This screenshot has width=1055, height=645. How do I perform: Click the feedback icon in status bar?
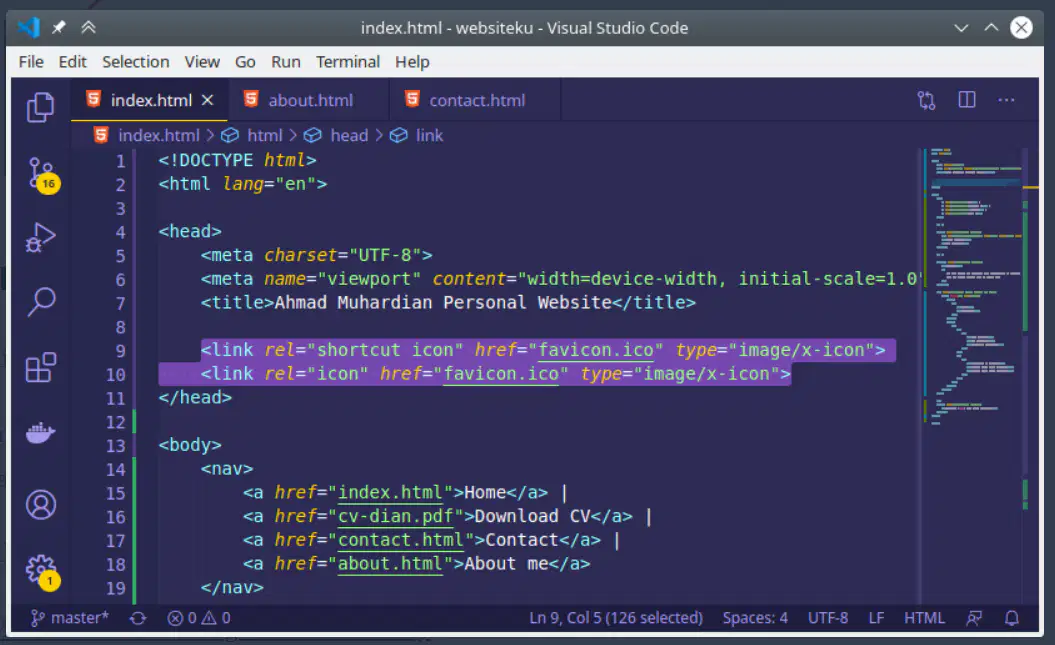pos(974,618)
